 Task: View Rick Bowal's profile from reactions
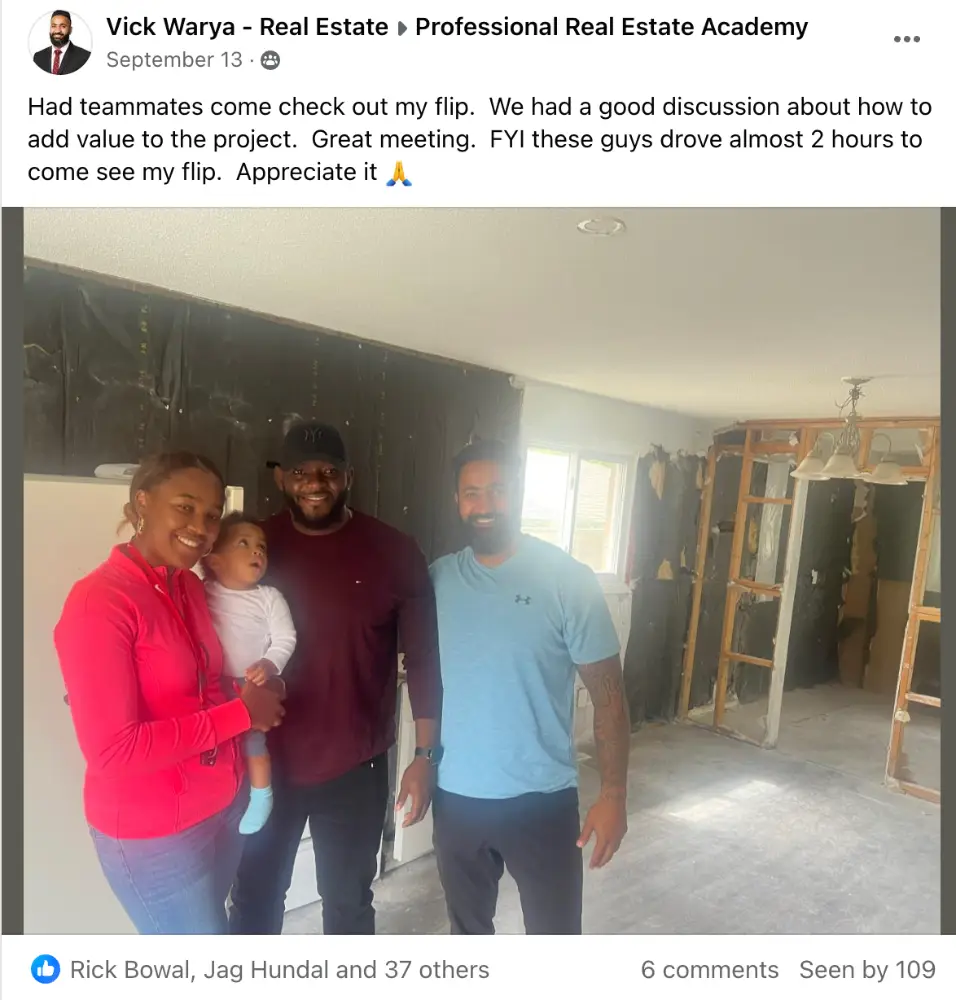(x=130, y=969)
